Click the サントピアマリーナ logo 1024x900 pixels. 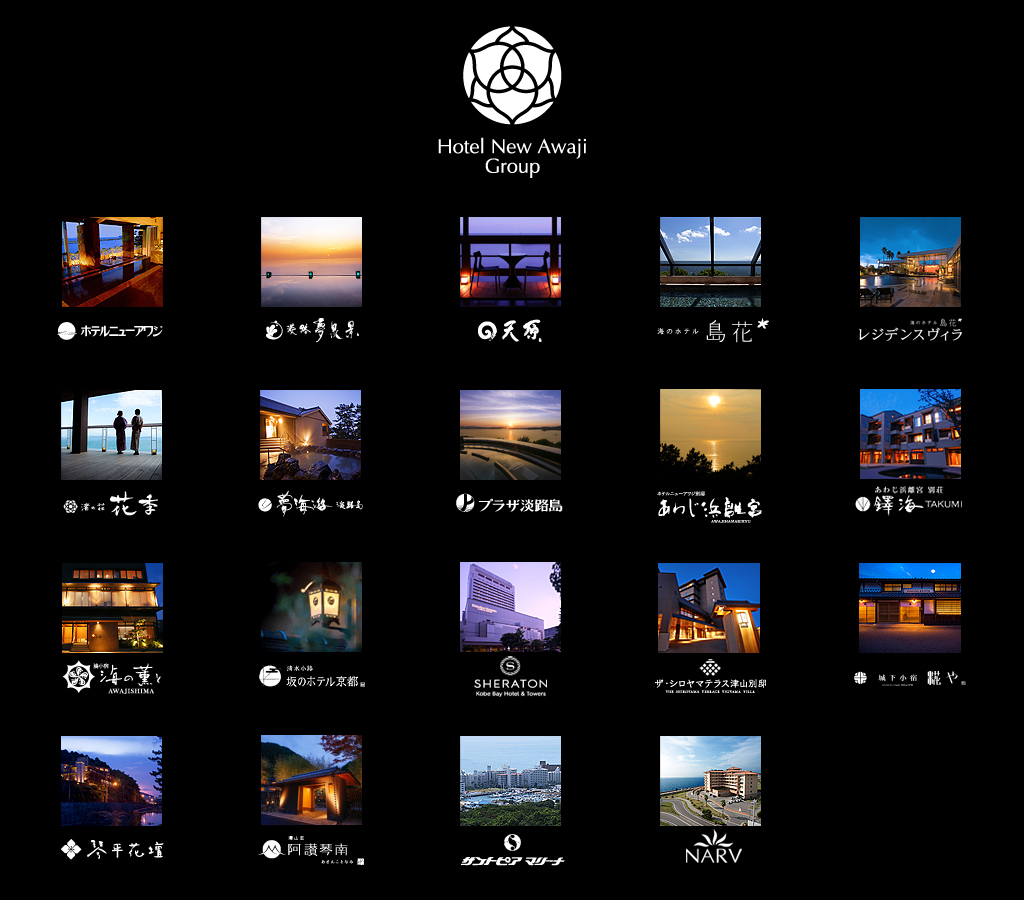click(x=513, y=850)
